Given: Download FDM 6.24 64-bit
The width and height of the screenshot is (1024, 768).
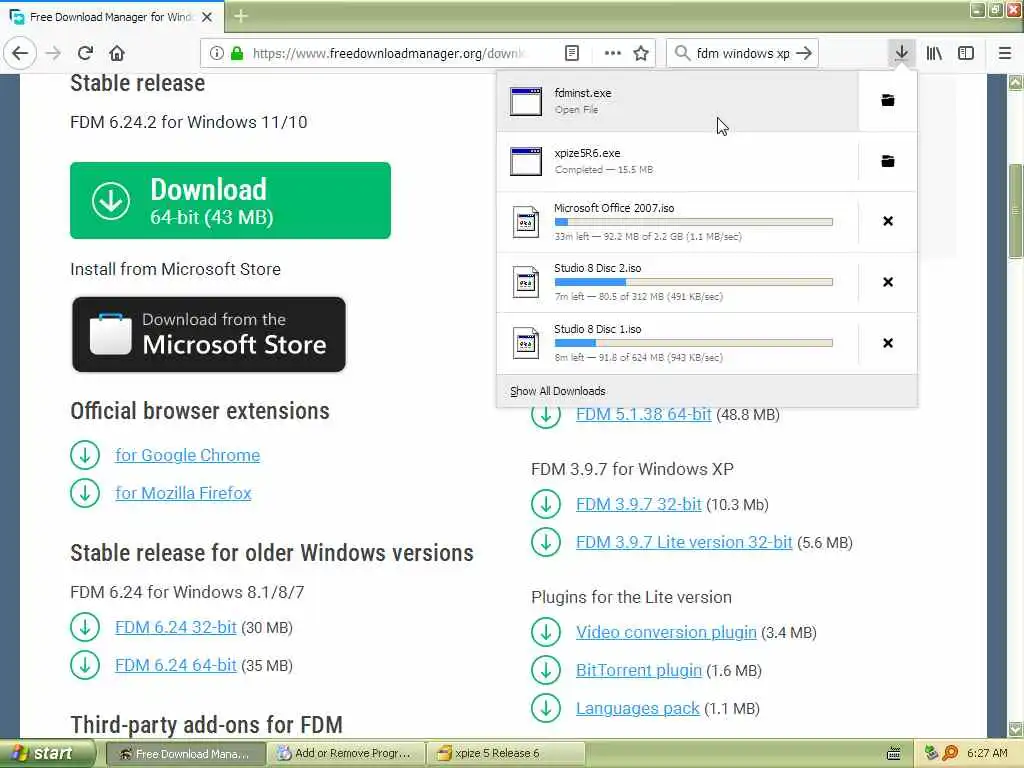Looking at the screenshot, I should point(176,665).
